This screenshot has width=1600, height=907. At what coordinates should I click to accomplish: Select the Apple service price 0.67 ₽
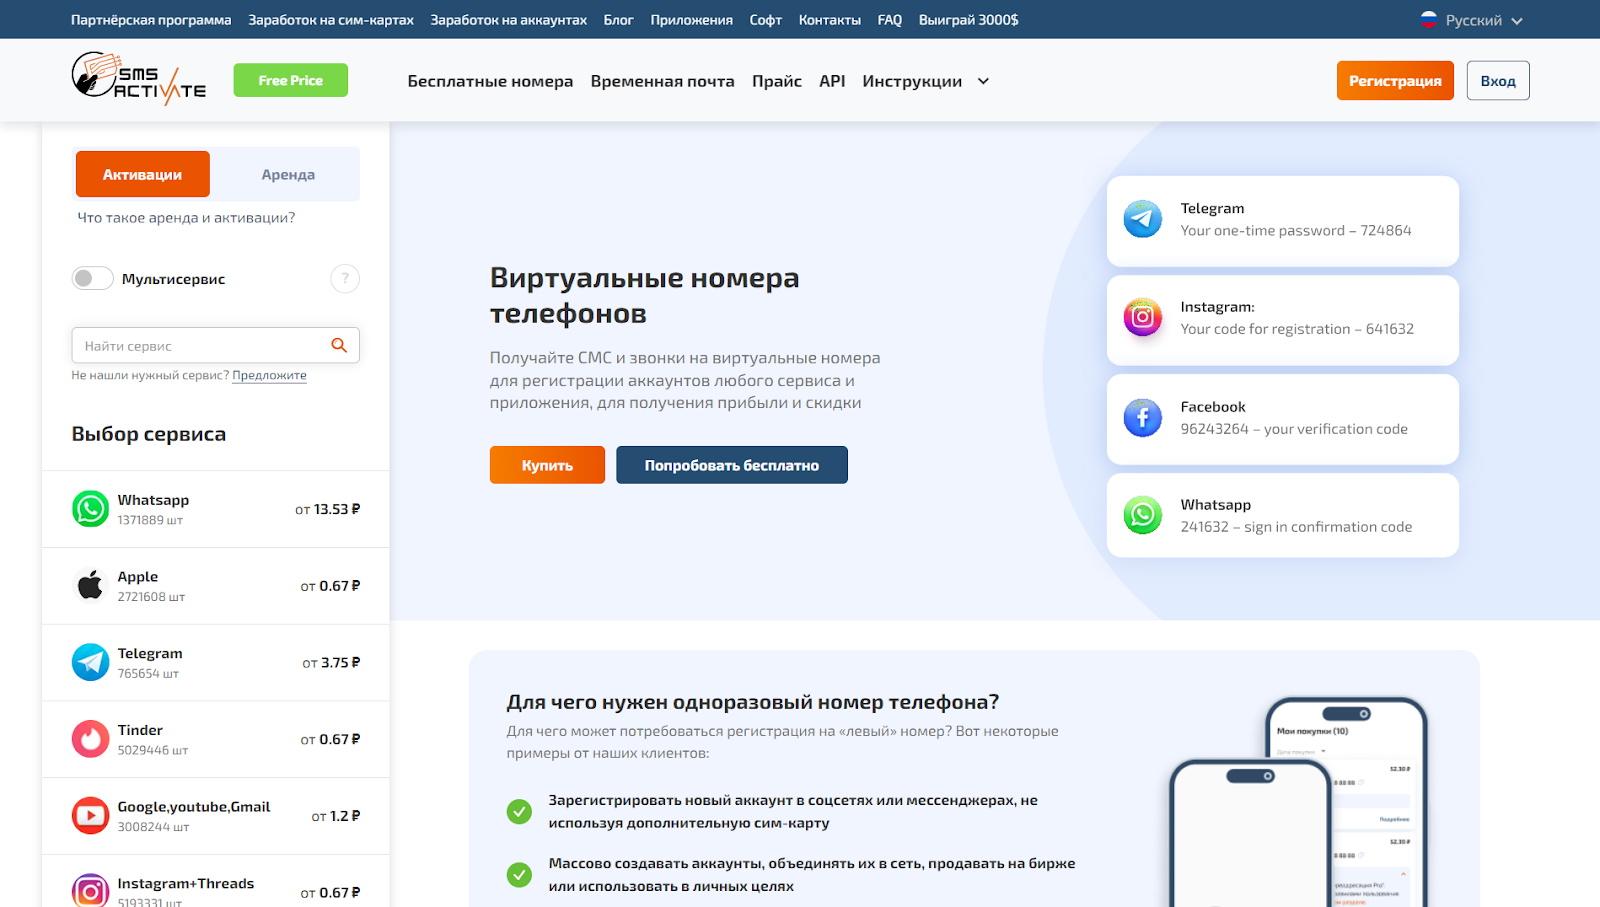coord(331,586)
